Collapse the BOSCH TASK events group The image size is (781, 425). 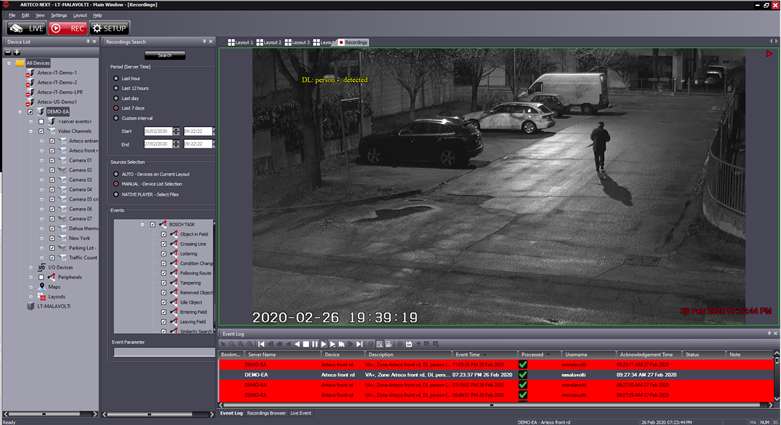pos(142,224)
